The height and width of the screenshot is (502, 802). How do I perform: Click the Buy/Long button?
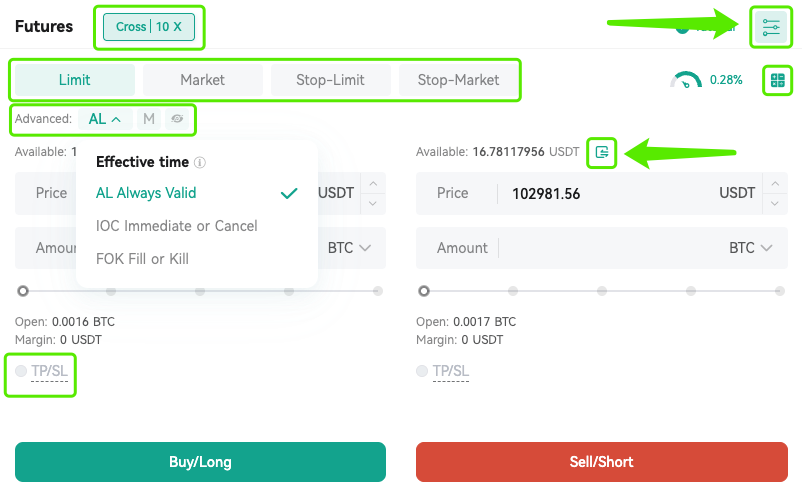200,462
